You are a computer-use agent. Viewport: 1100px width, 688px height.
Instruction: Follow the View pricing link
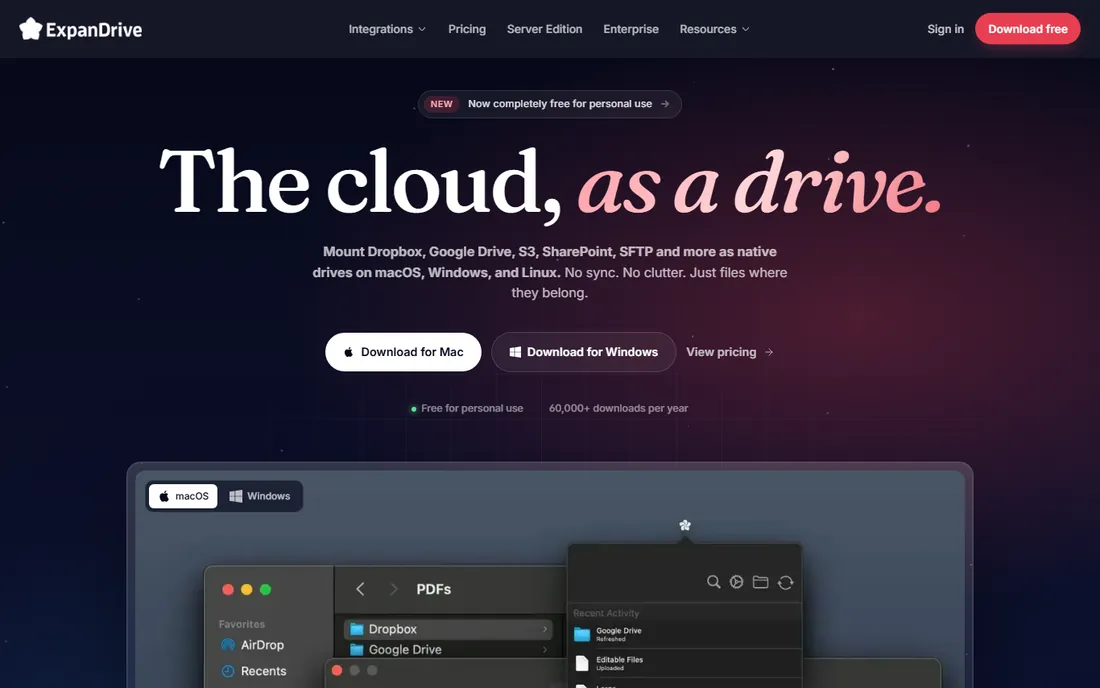pyautogui.click(x=730, y=352)
